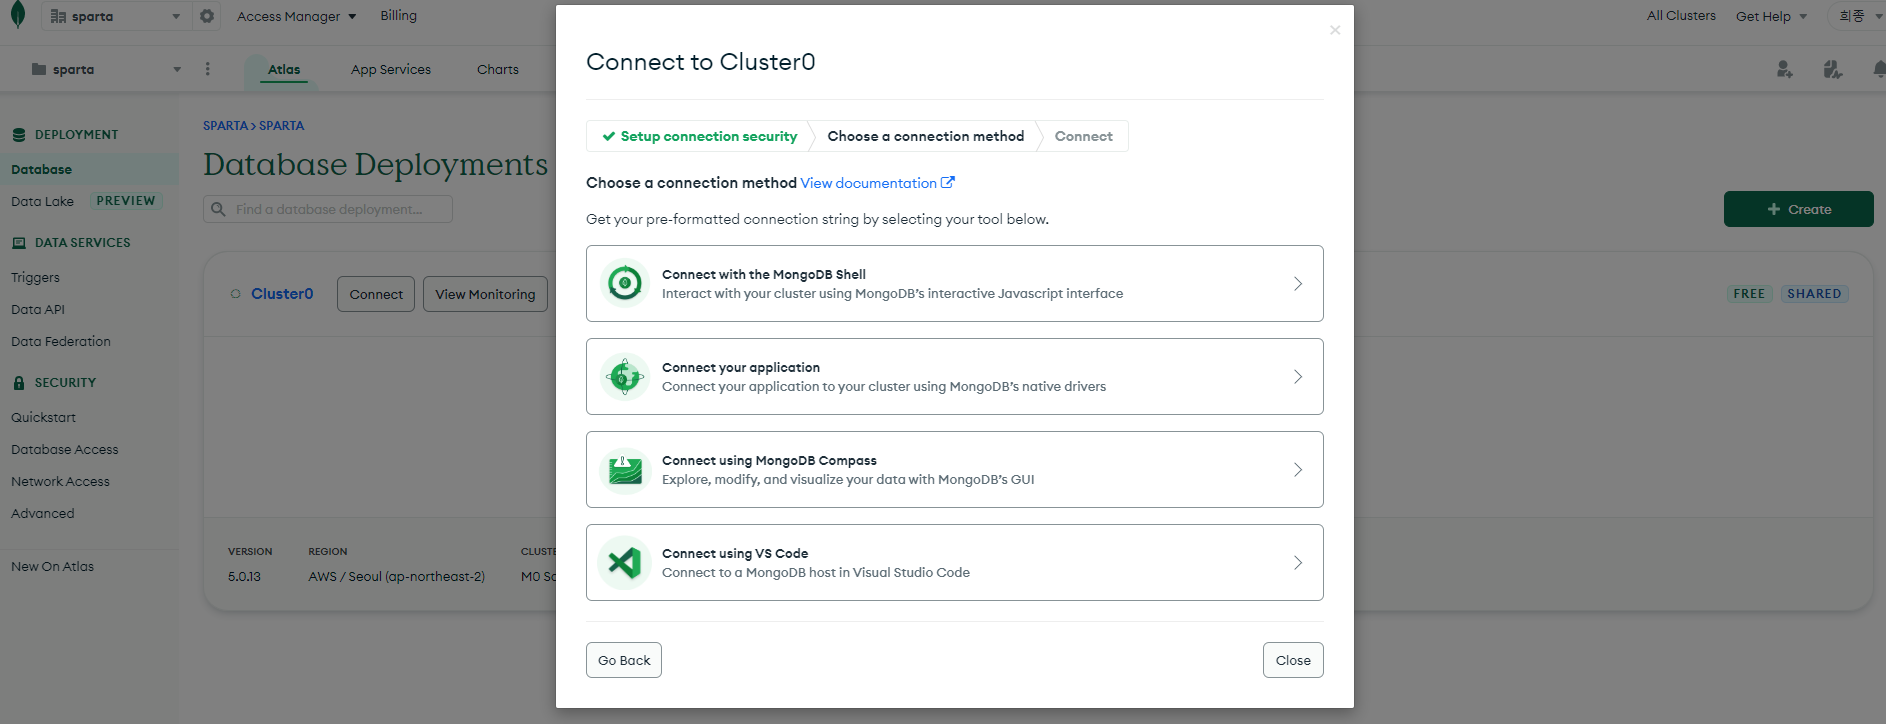
Task: Focus the Find a database deployment field
Action: click(x=328, y=209)
